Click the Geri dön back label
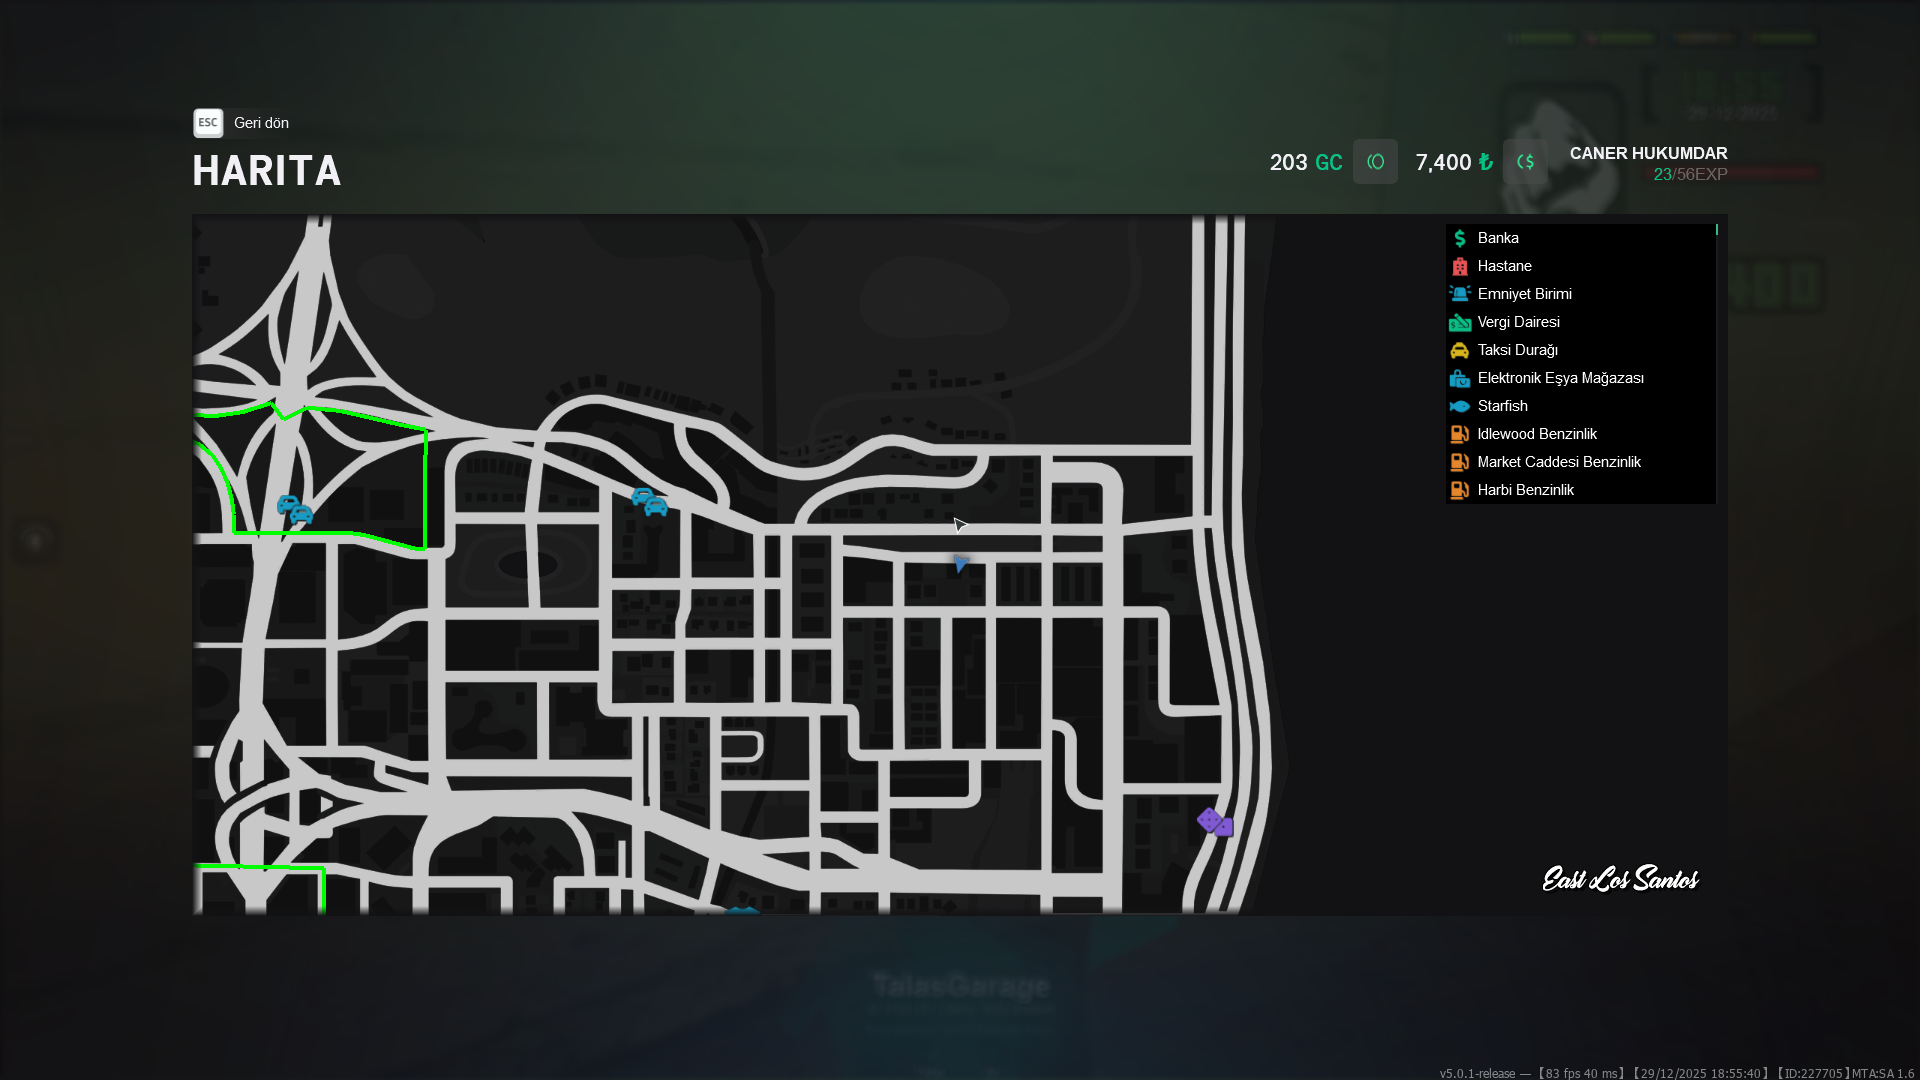The image size is (1920, 1080). (x=261, y=123)
